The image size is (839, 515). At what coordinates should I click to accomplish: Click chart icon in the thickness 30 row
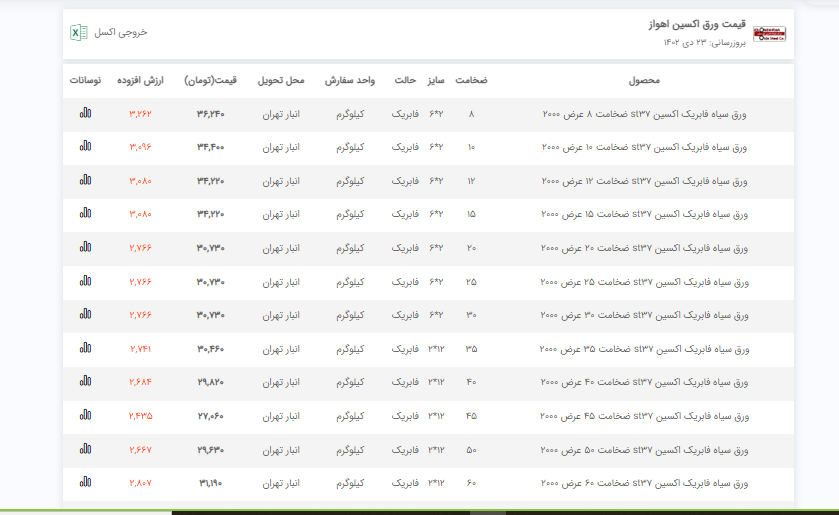[85, 315]
